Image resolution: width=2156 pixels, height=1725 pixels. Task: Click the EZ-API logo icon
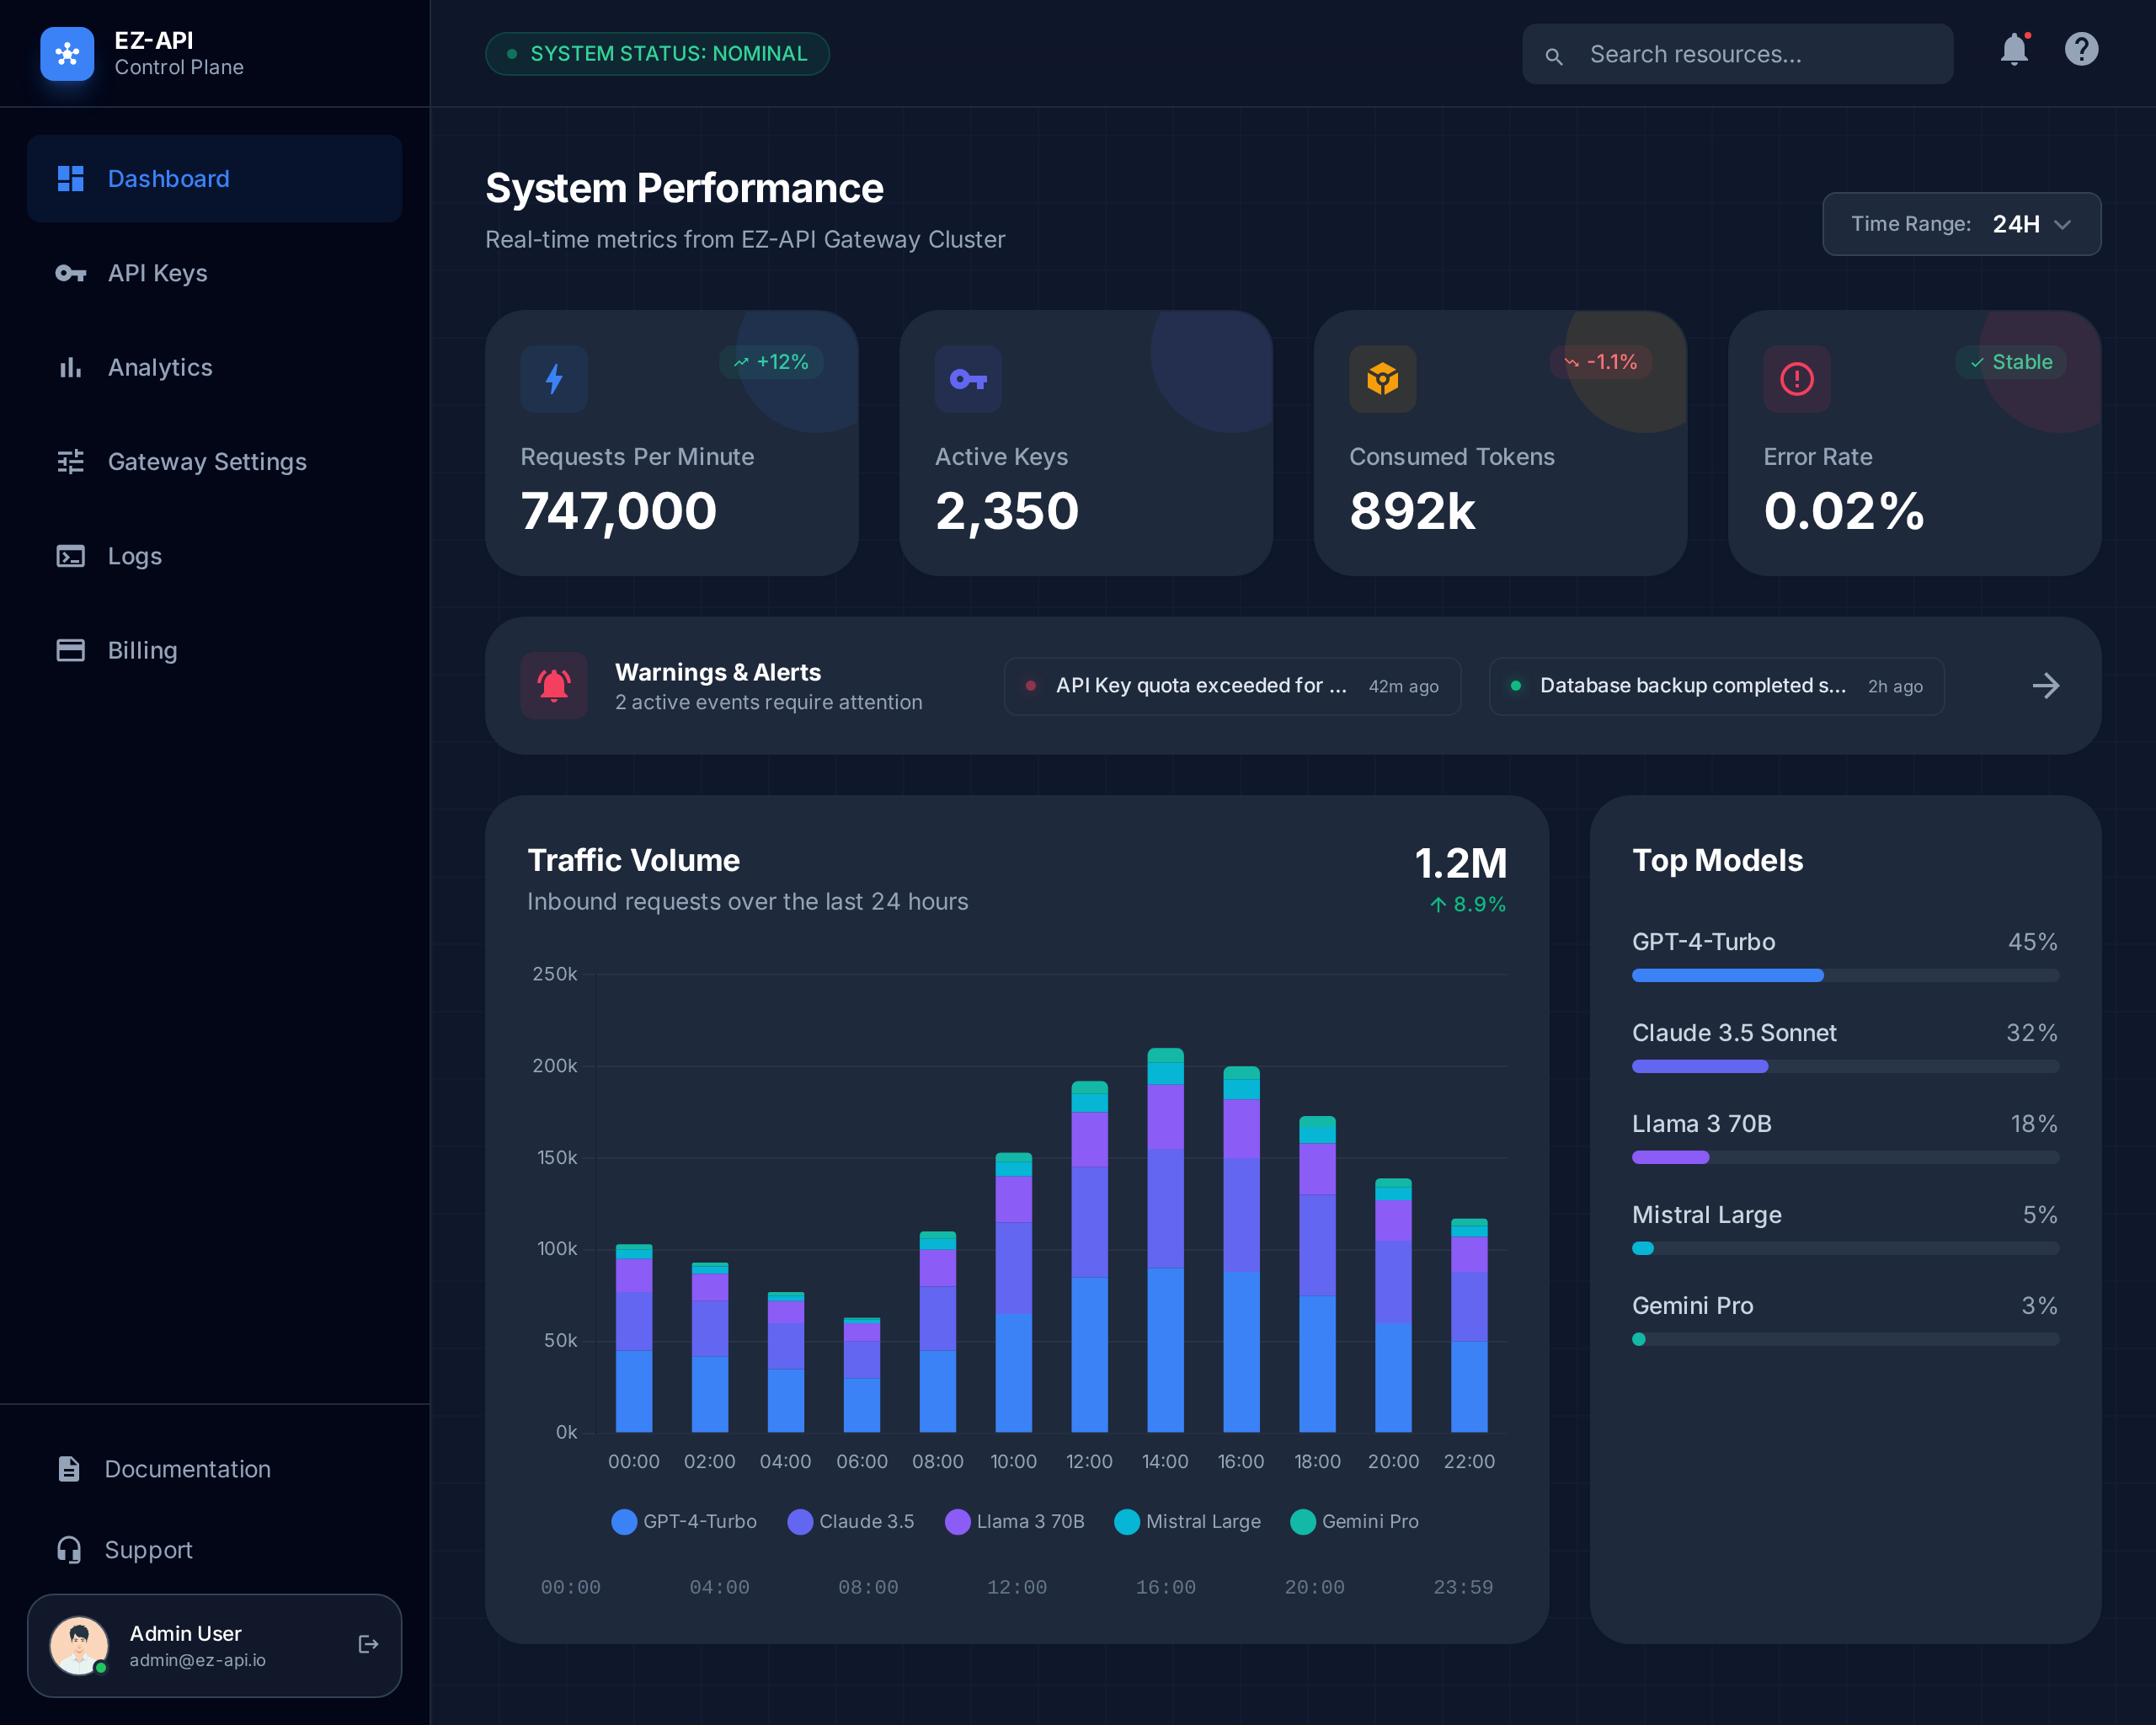point(67,54)
